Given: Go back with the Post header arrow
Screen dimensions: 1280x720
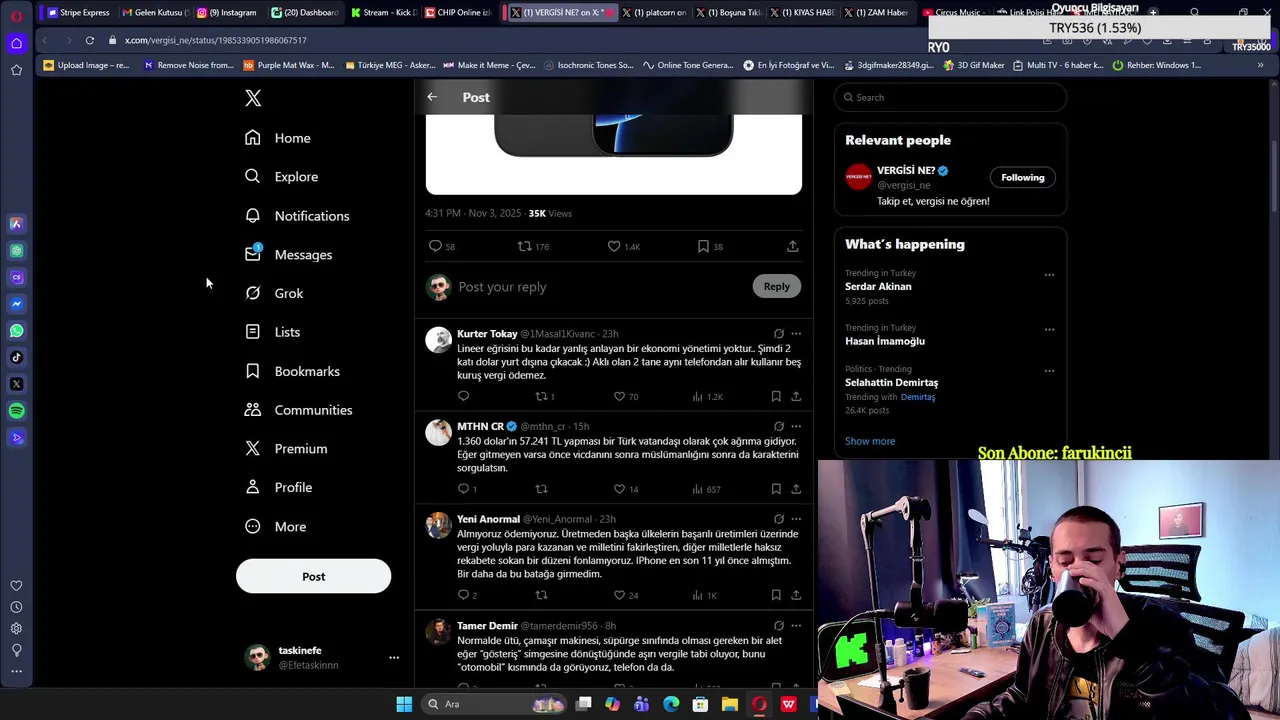Looking at the screenshot, I should 432,97.
